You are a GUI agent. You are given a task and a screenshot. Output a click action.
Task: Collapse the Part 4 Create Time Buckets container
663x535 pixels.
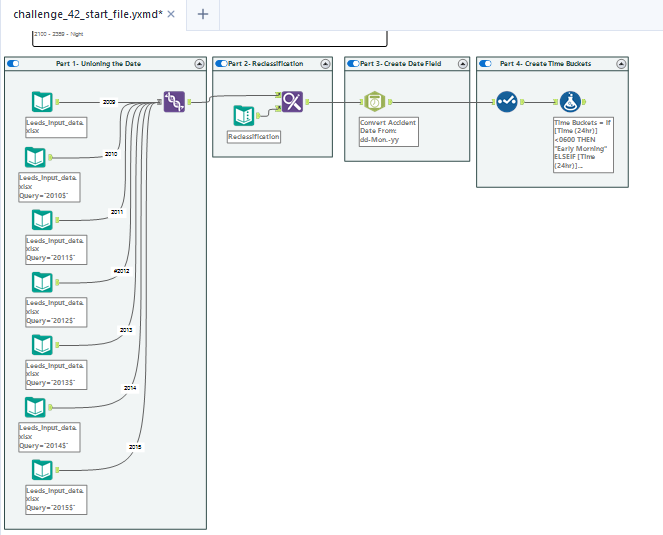click(x=621, y=64)
